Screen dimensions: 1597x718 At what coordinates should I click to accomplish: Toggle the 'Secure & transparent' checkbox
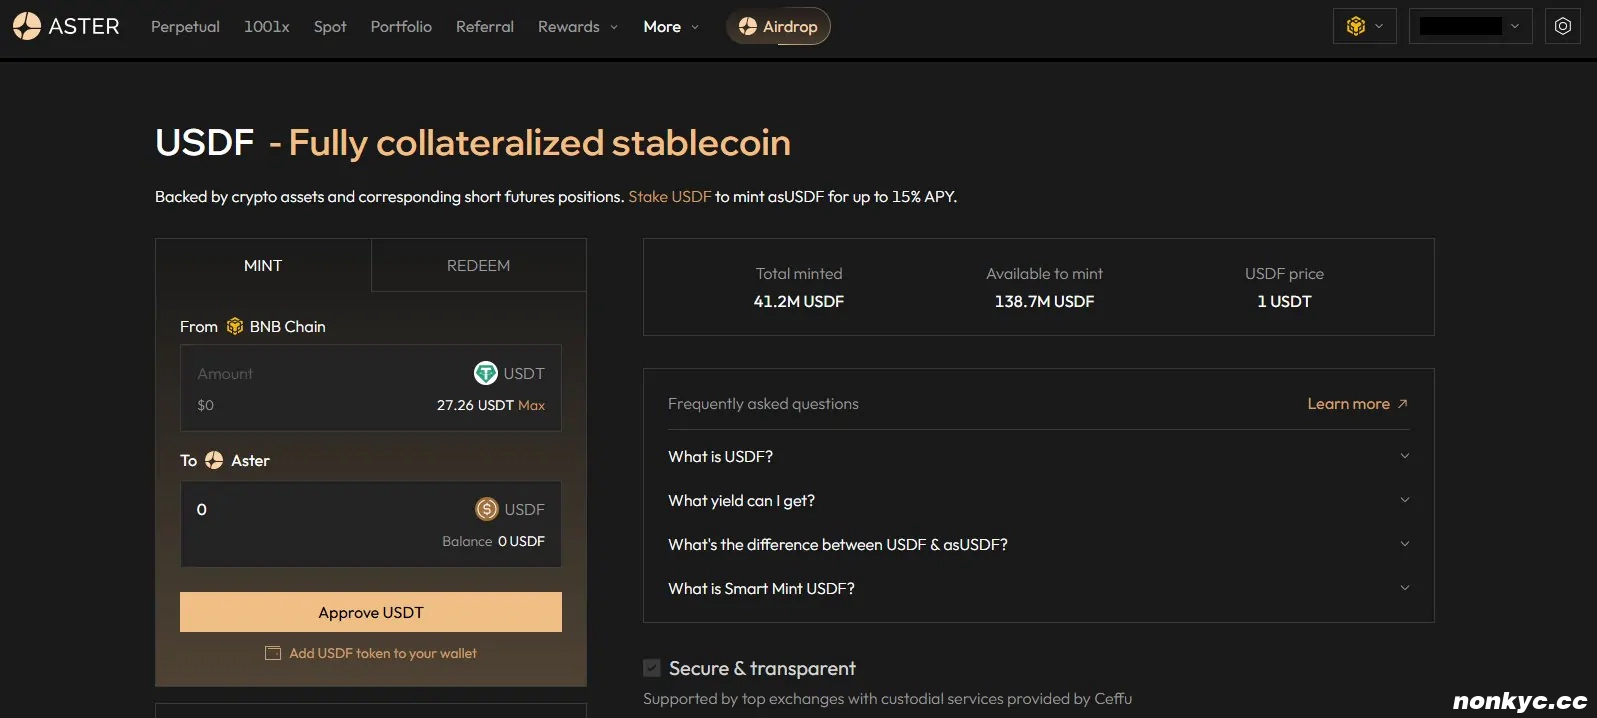click(x=651, y=667)
